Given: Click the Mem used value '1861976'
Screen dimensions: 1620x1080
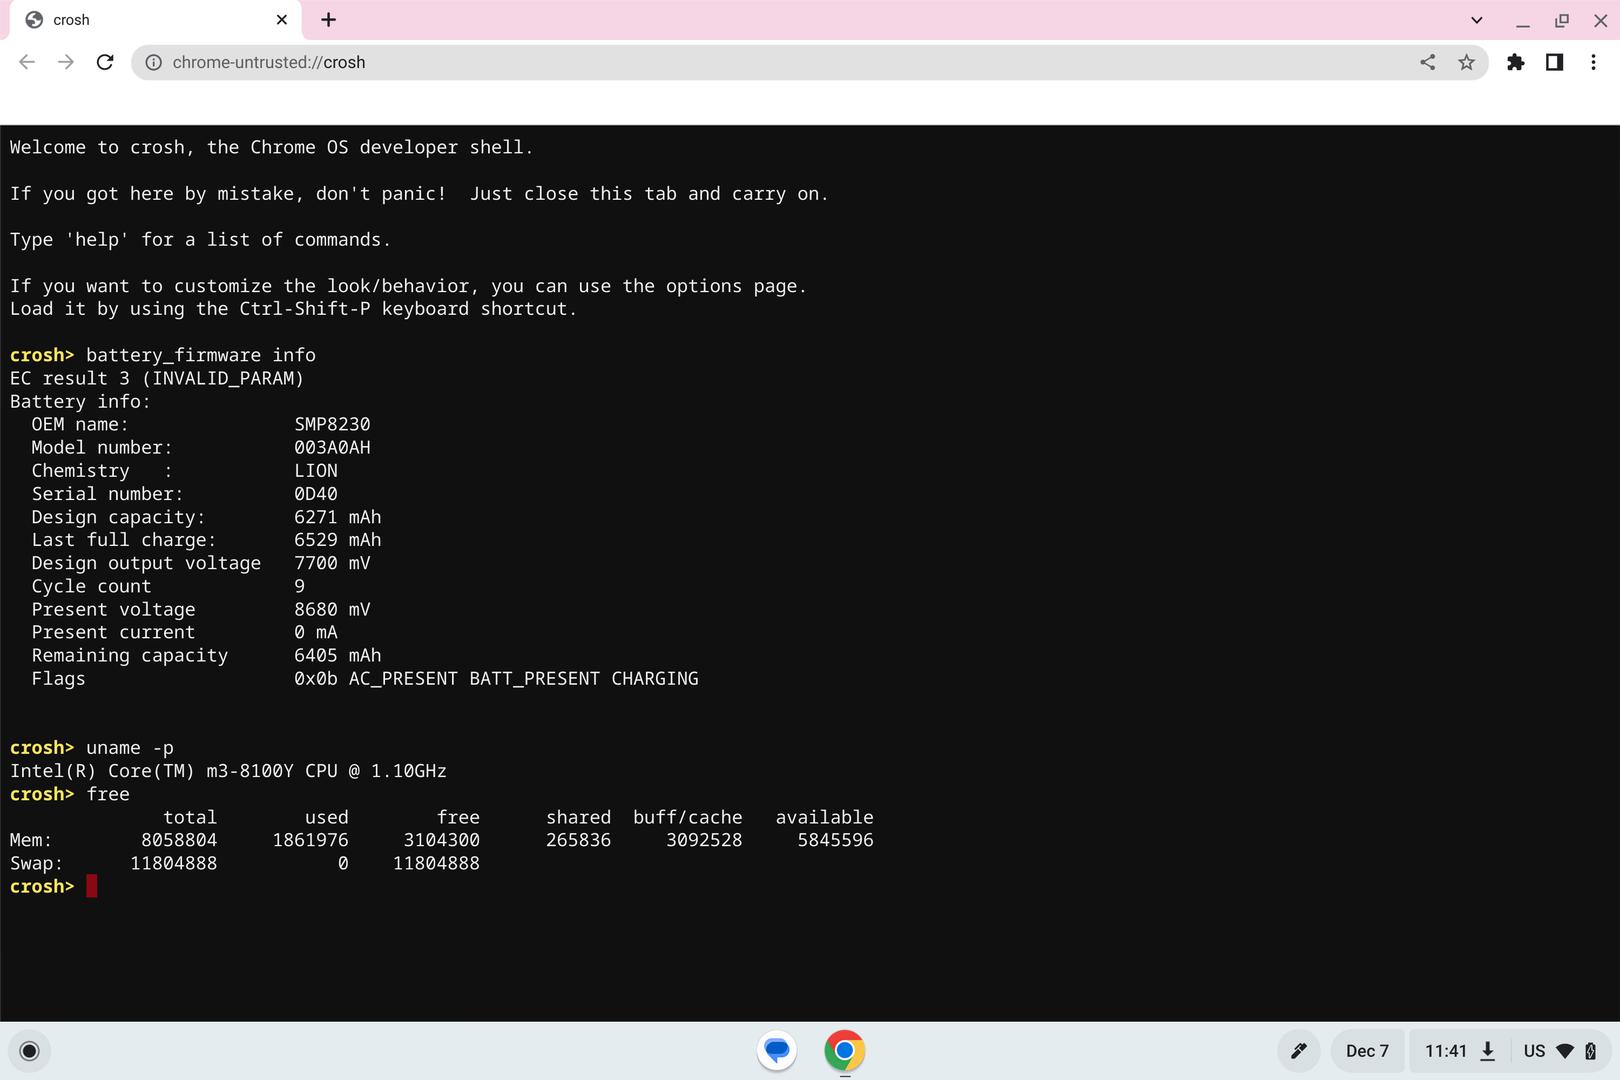Looking at the screenshot, I should pos(311,840).
